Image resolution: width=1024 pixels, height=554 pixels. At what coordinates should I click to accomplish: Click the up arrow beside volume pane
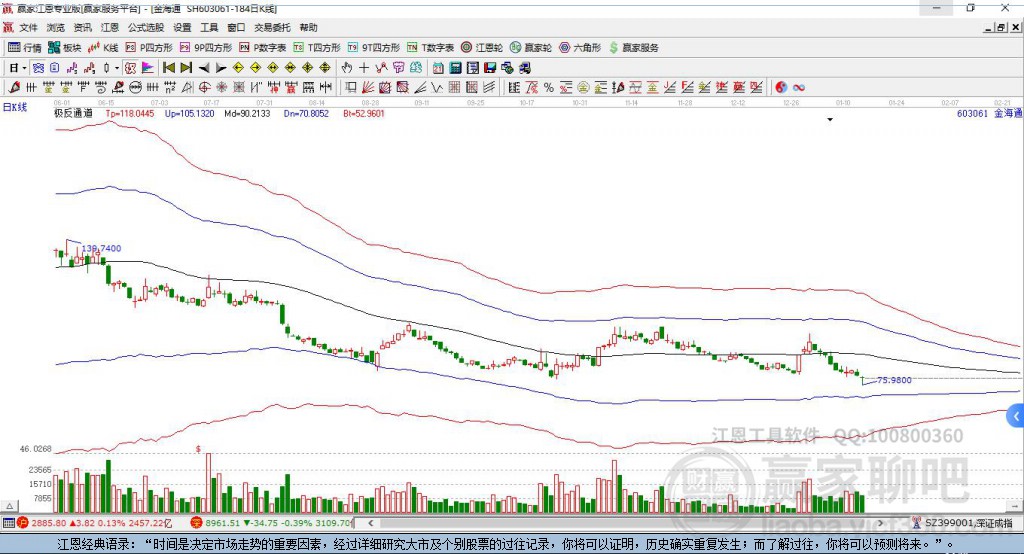[9, 506]
